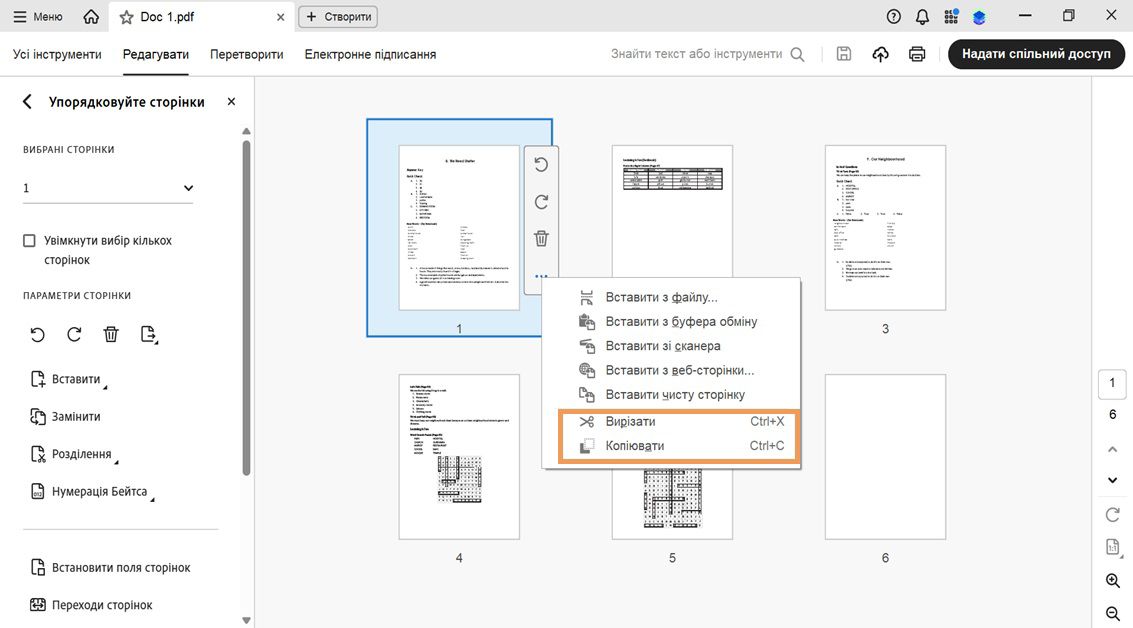1133x628 pixels.
Task: Open the apps grid icon
Action: (951, 17)
